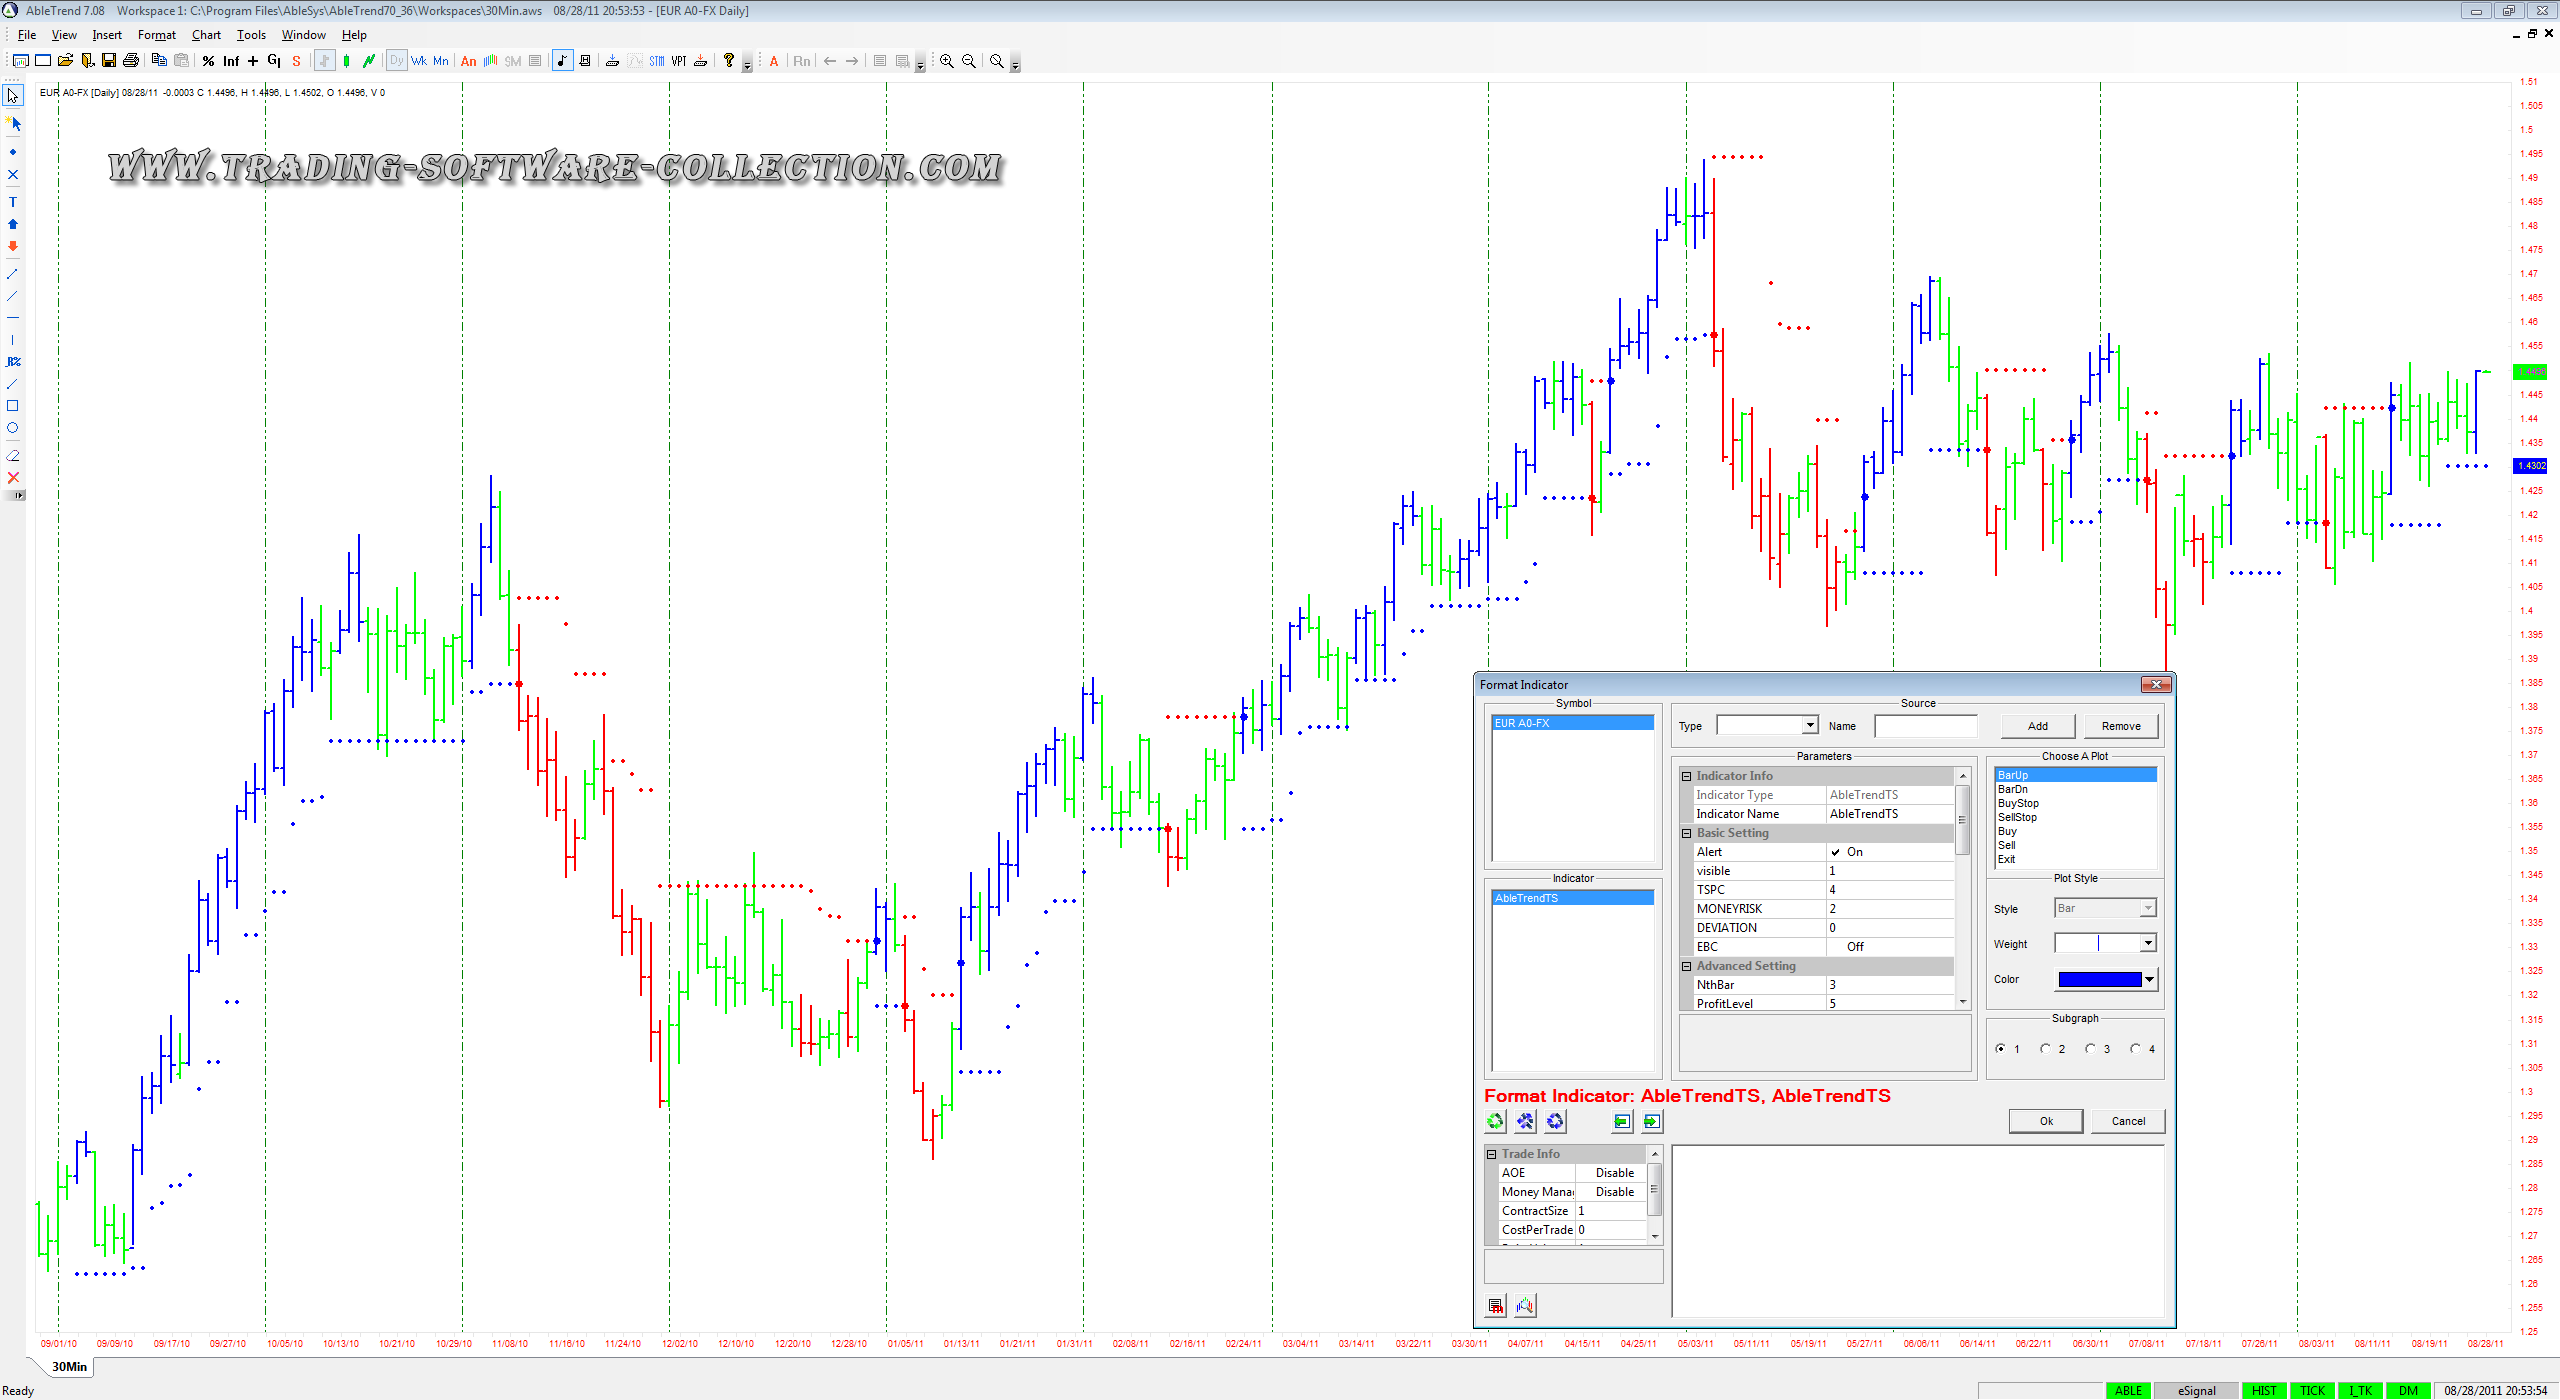This screenshot has height=1400, width=2560.
Task: Click the green left arrow icon in the dialog
Action: tap(1622, 1122)
